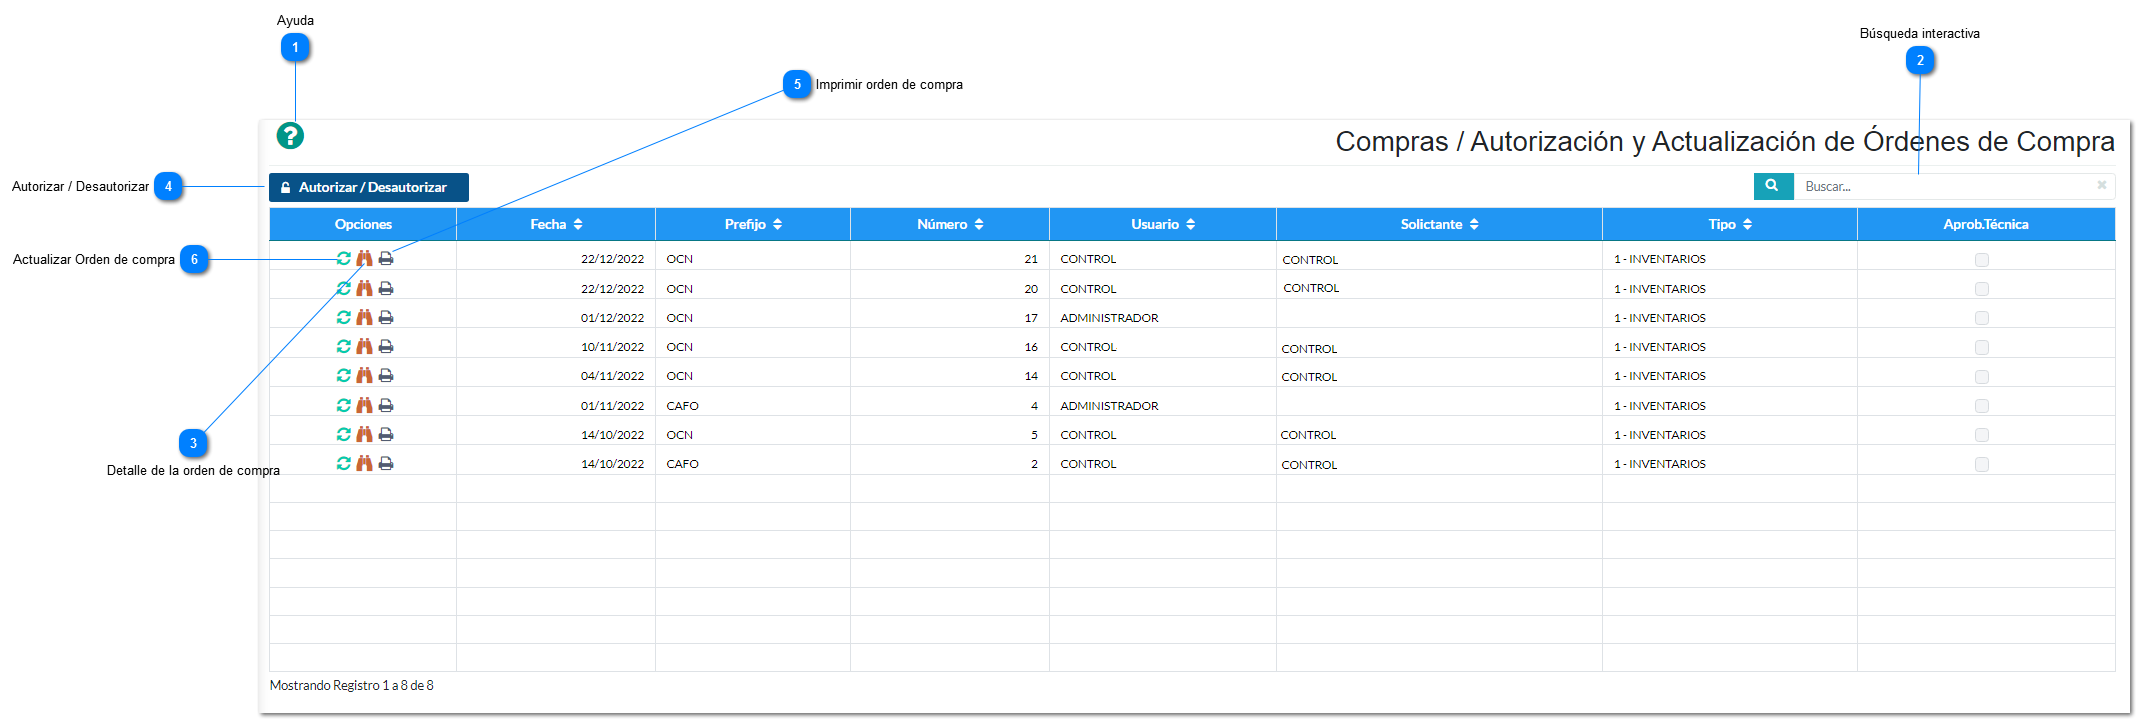Click date 10/11/2022 in the table
2139x722 pixels.
[612, 347]
